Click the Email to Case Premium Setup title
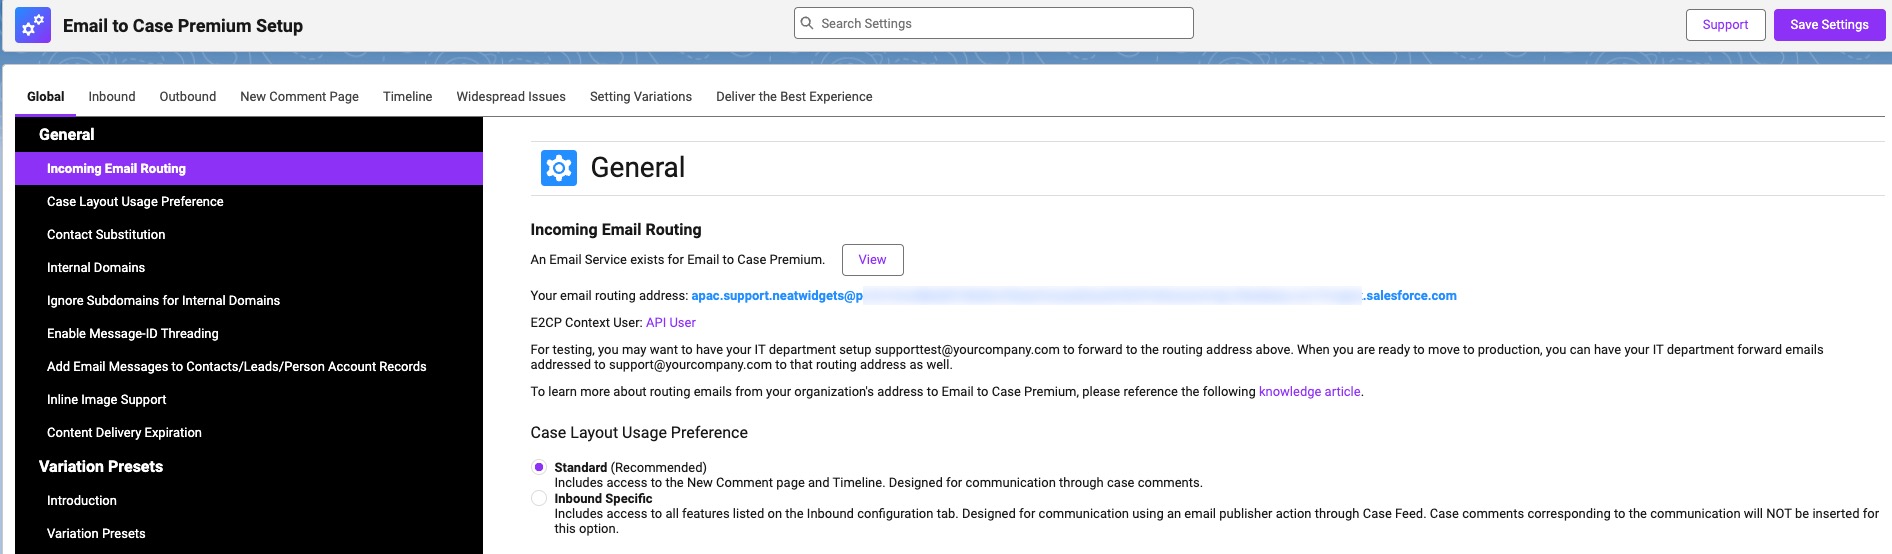Viewport: 1892px width, 554px height. click(x=183, y=26)
